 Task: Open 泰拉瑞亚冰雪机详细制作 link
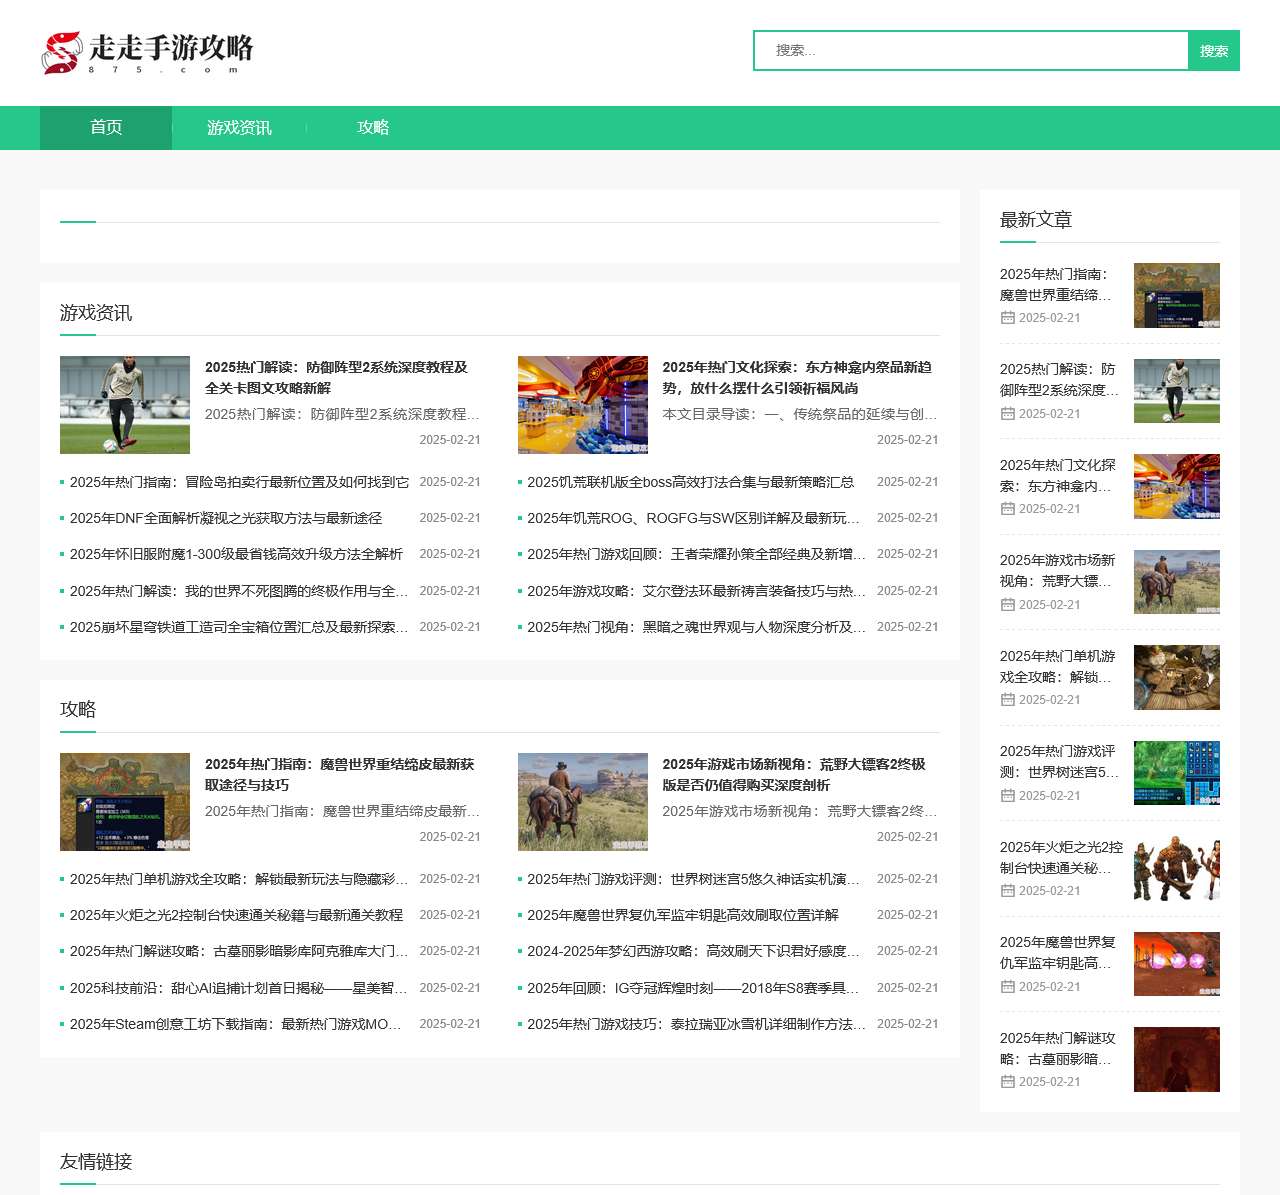tap(697, 1024)
